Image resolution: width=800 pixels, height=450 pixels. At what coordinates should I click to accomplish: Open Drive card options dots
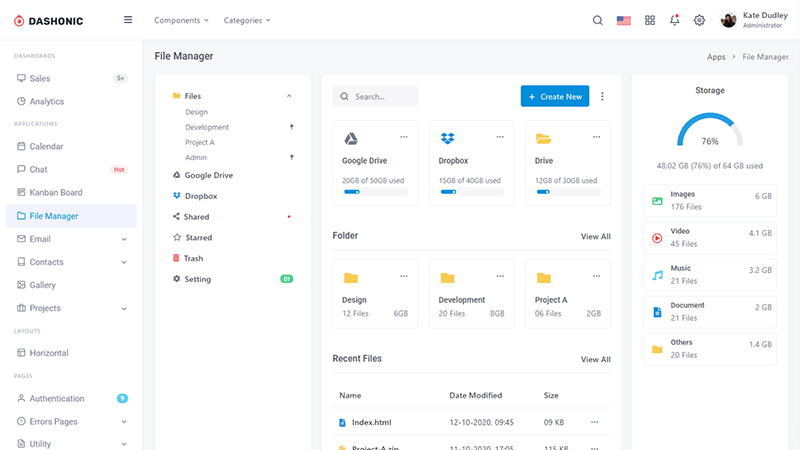click(x=596, y=137)
